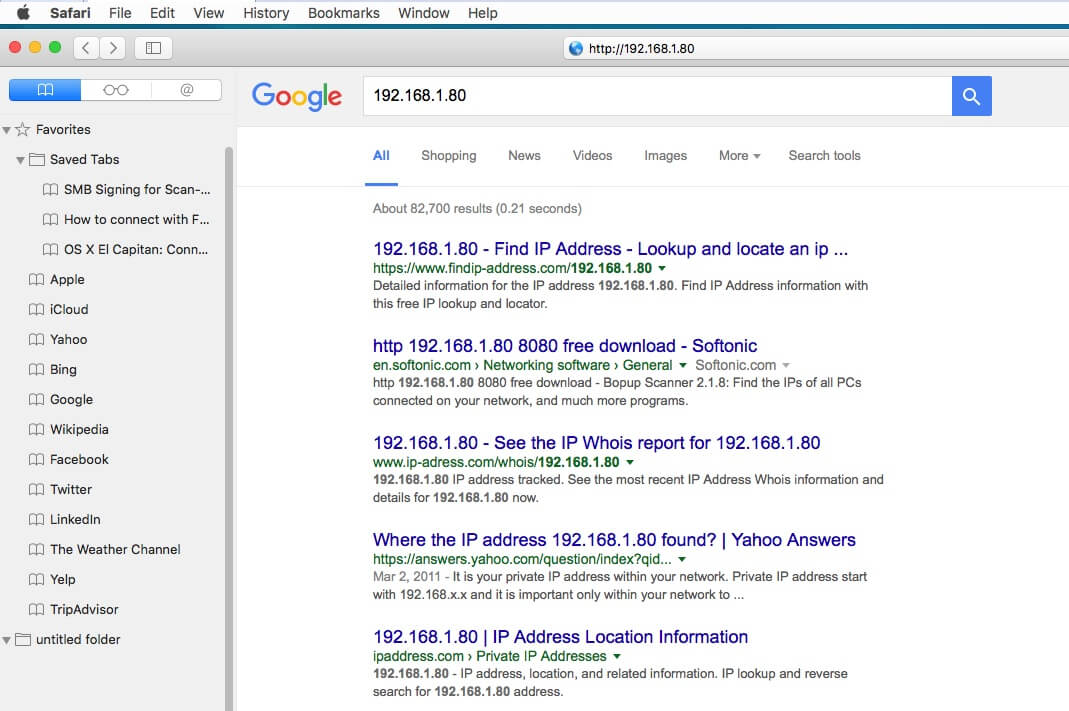Image resolution: width=1069 pixels, height=711 pixels.
Task: Open the Apple menu icon
Action: click(23, 13)
